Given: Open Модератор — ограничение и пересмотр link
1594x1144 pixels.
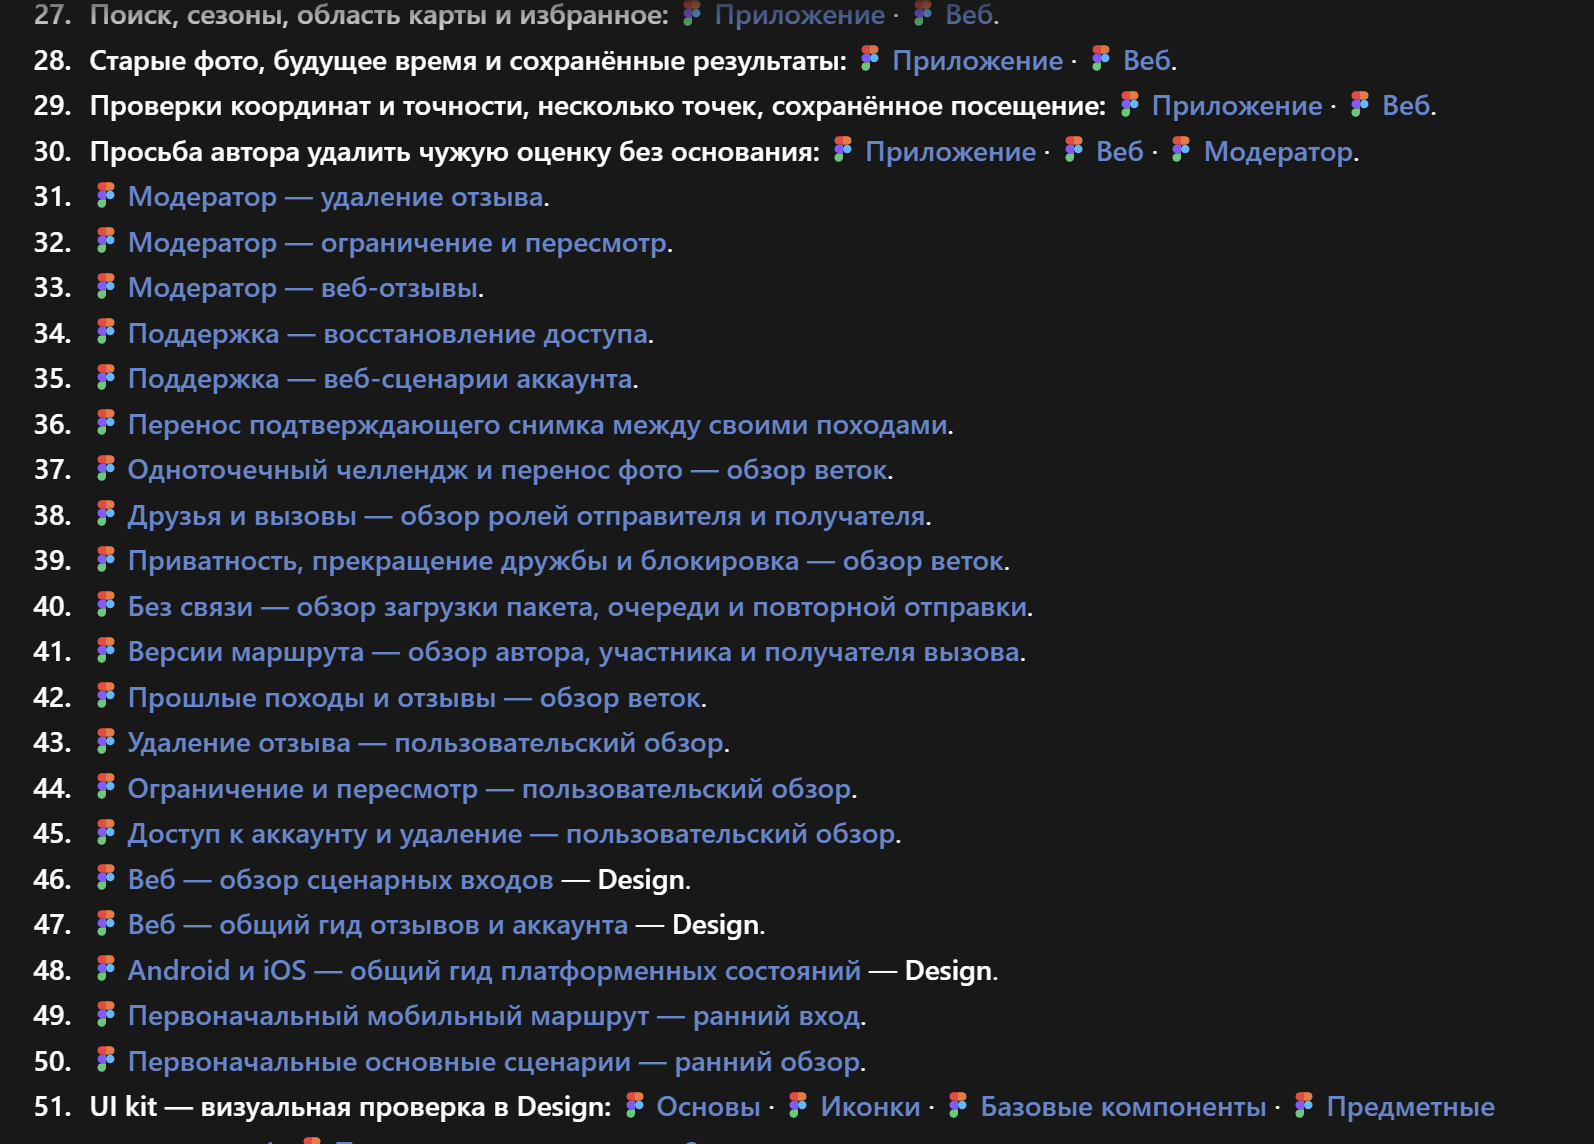Looking at the screenshot, I should [398, 243].
